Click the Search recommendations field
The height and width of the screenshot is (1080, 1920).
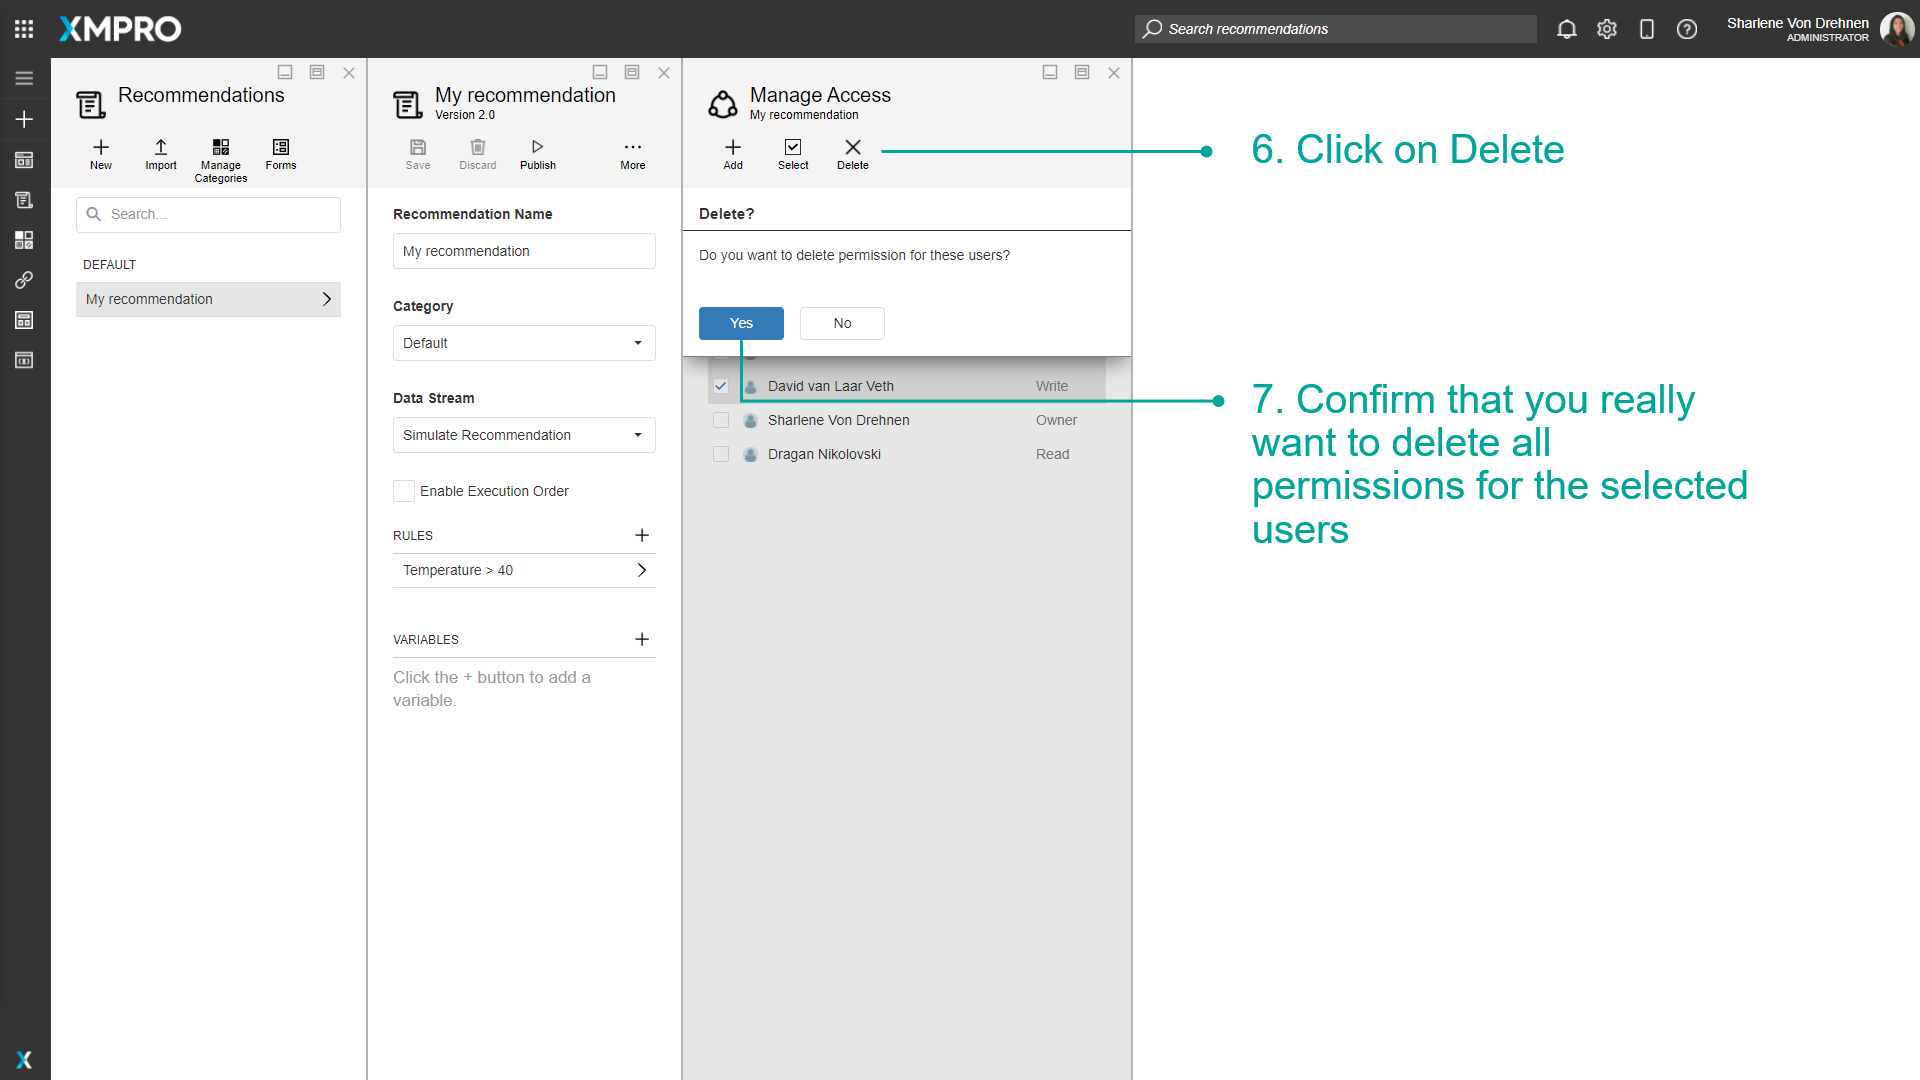pyautogui.click(x=1335, y=29)
